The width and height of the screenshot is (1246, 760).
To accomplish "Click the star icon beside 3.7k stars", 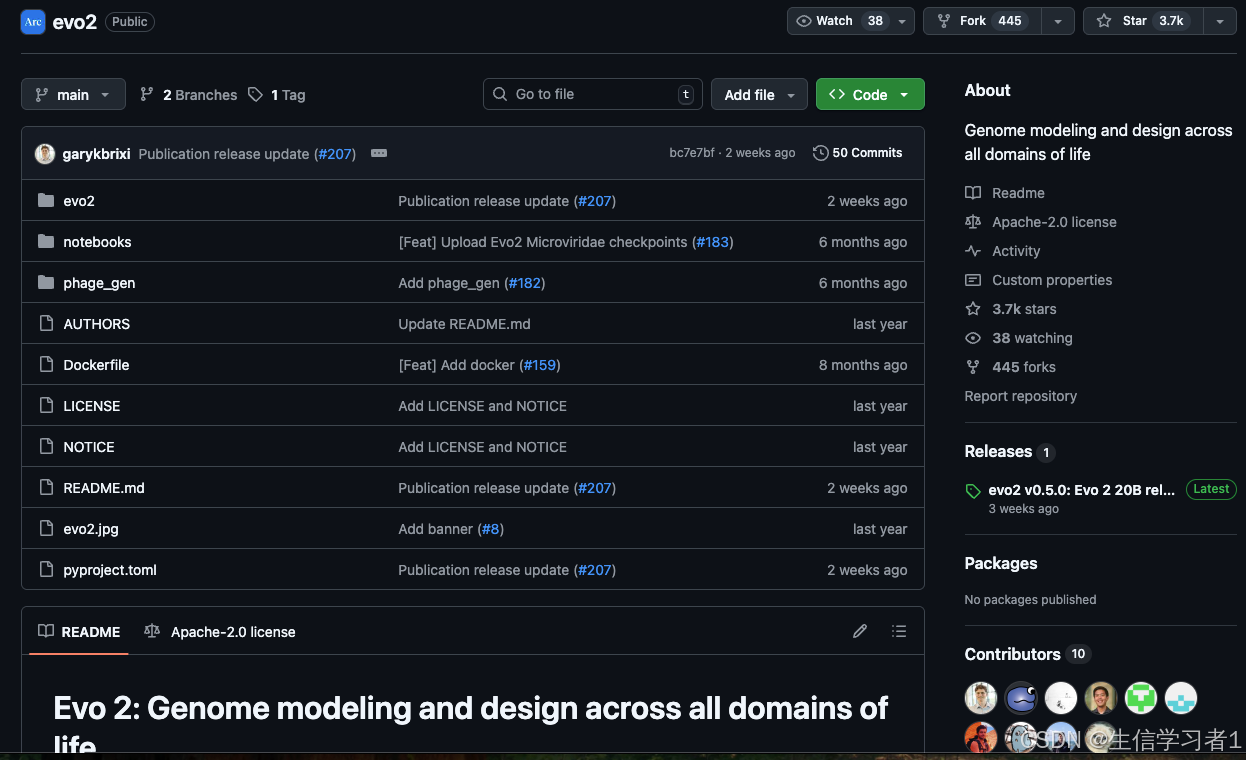I will [973, 309].
